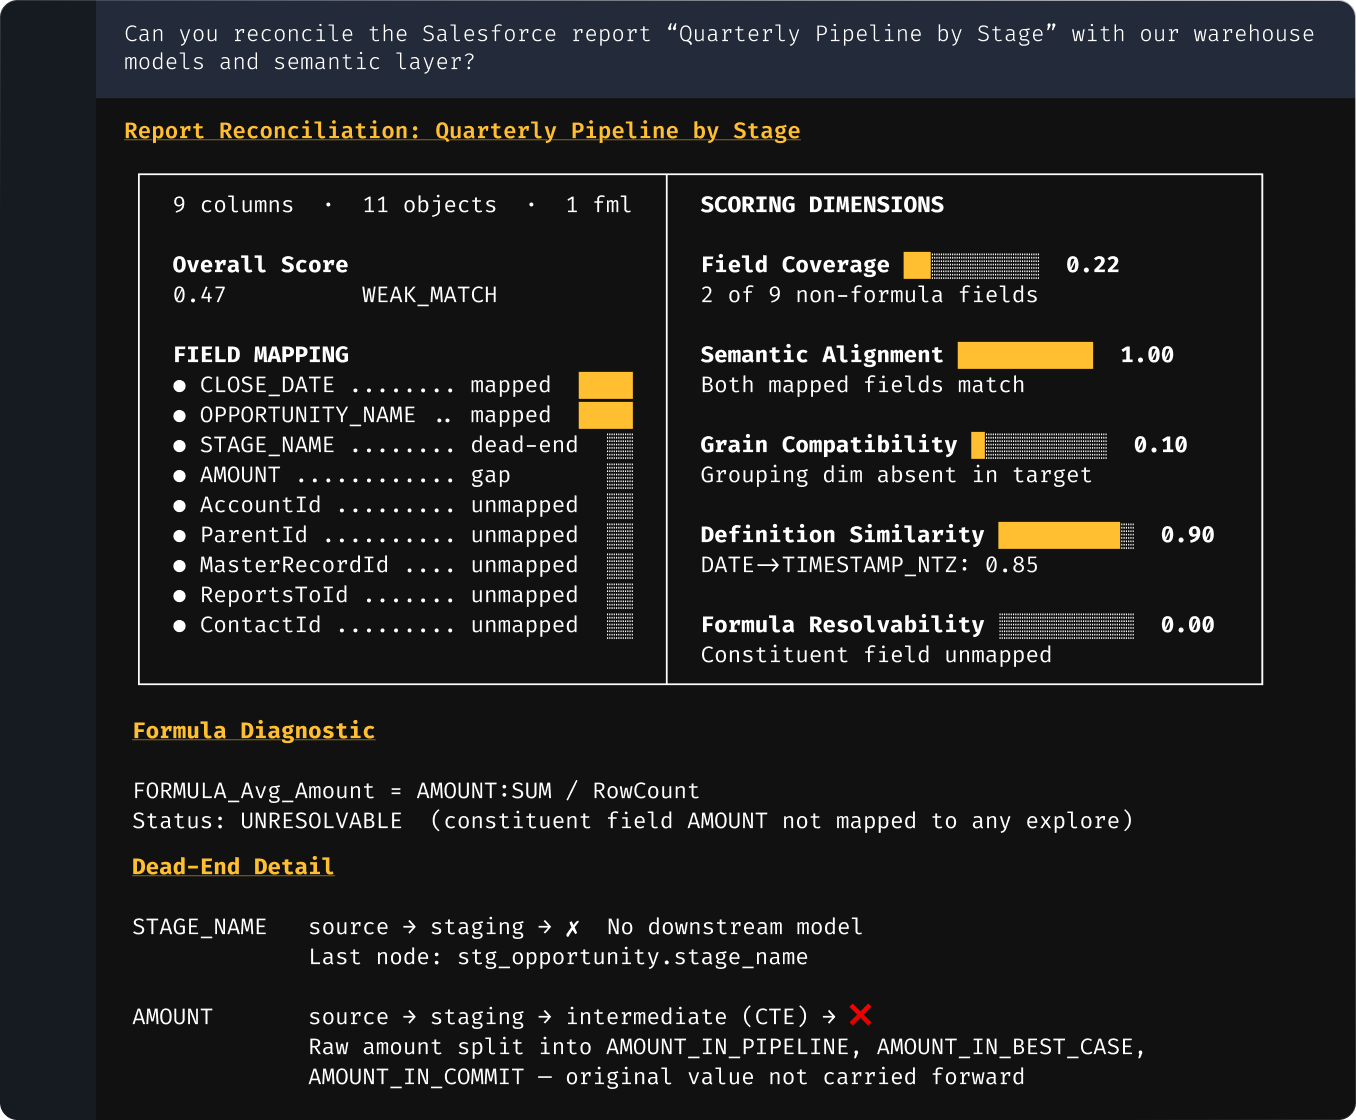The width and height of the screenshot is (1356, 1120).
Task: Select the bullet marker next to AMOUNT
Action: tap(179, 475)
